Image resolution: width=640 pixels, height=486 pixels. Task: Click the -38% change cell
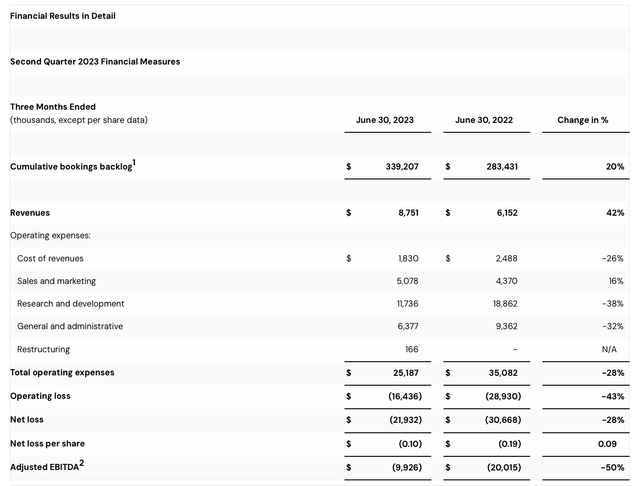pyautogui.click(x=613, y=304)
